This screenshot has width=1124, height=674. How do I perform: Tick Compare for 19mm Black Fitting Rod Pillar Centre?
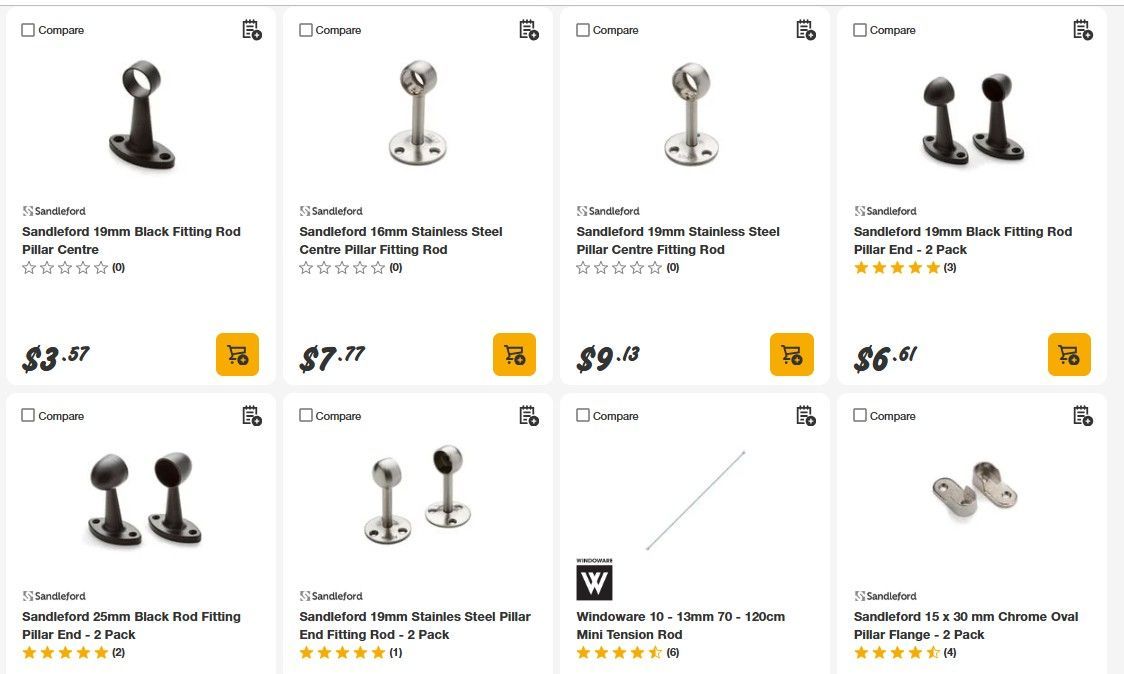click(28, 30)
